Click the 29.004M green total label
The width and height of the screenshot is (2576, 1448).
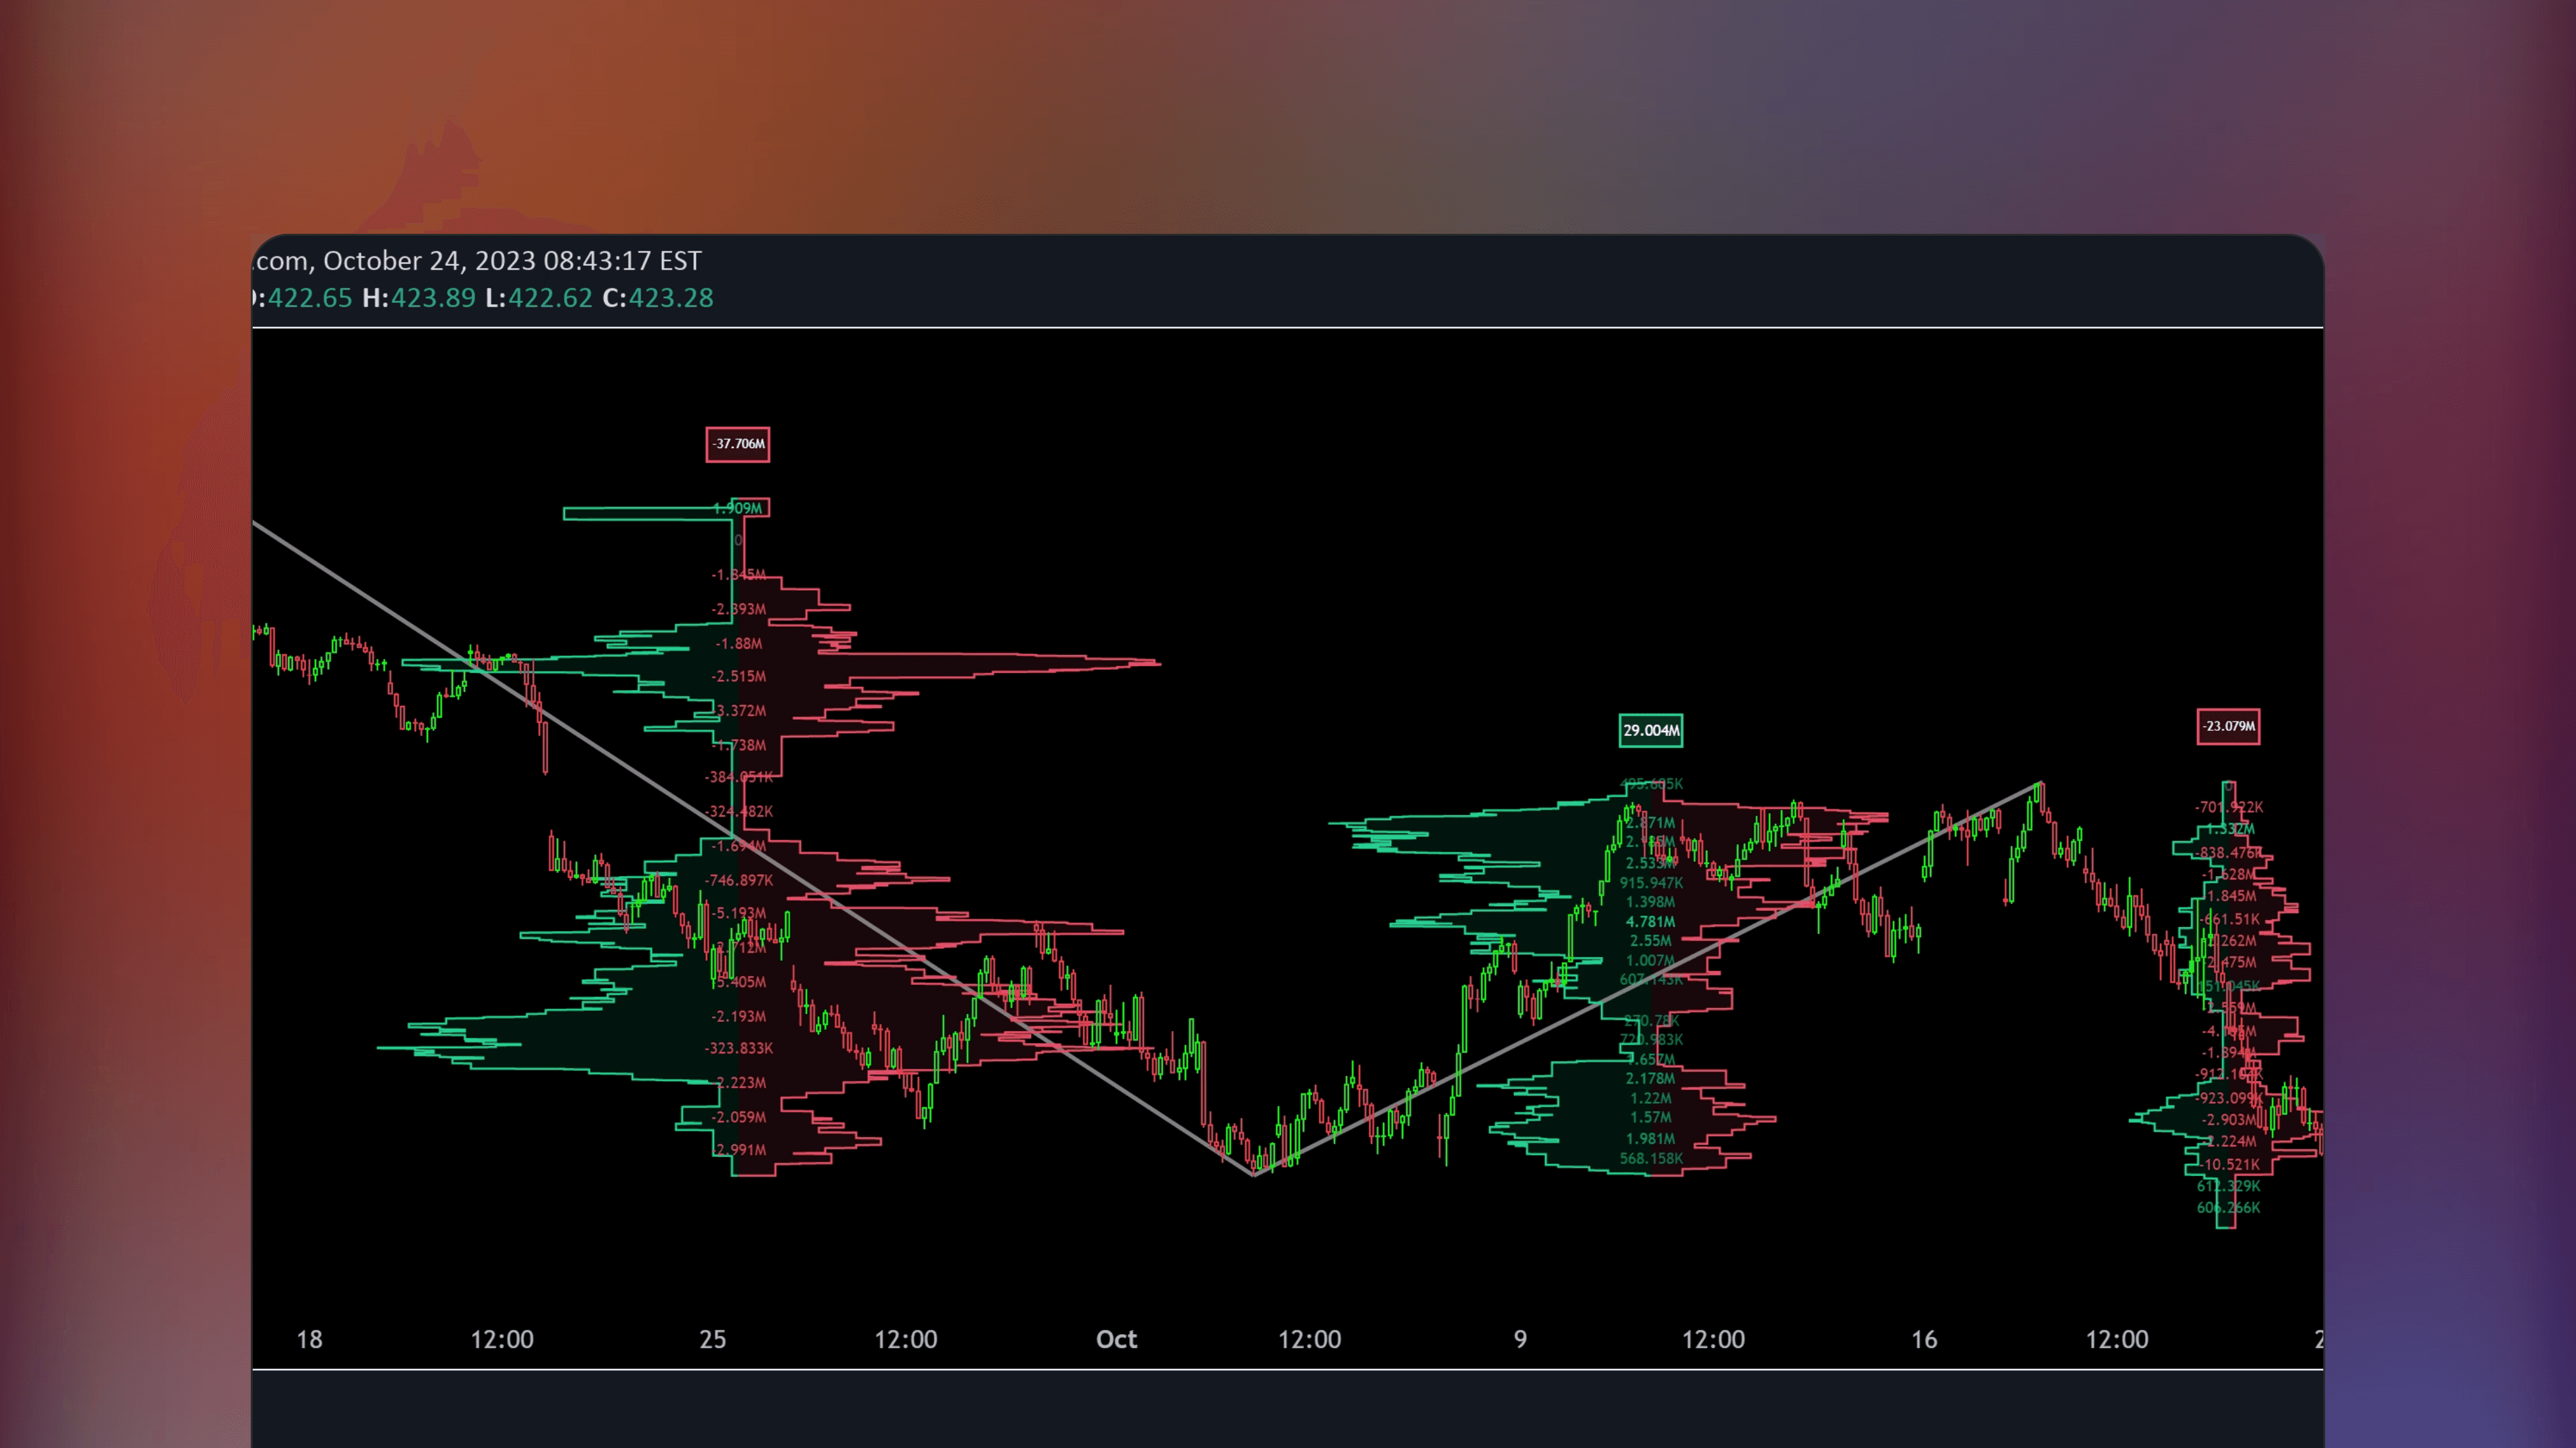tap(1651, 731)
